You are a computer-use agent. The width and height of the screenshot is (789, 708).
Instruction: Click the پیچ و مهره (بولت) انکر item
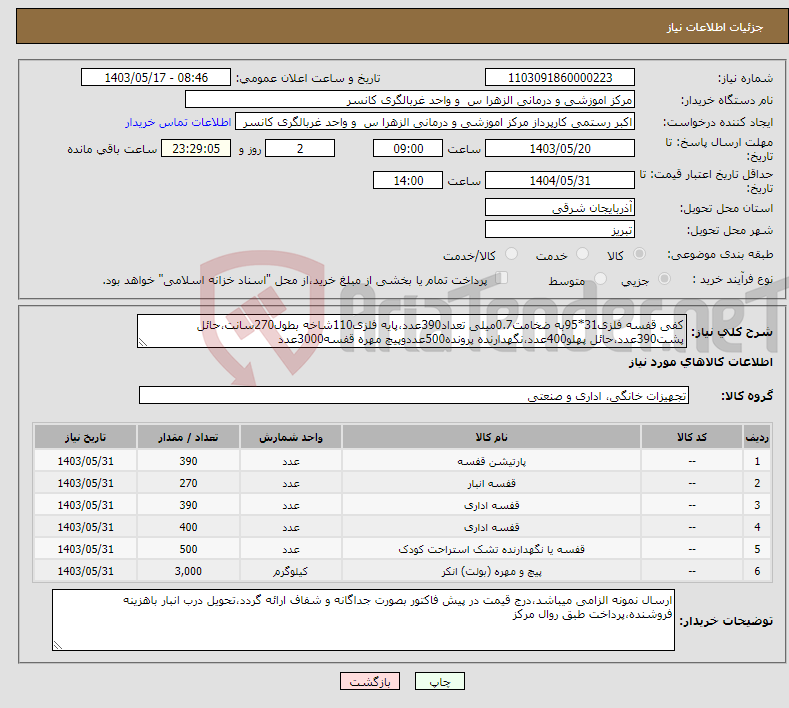(x=491, y=572)
